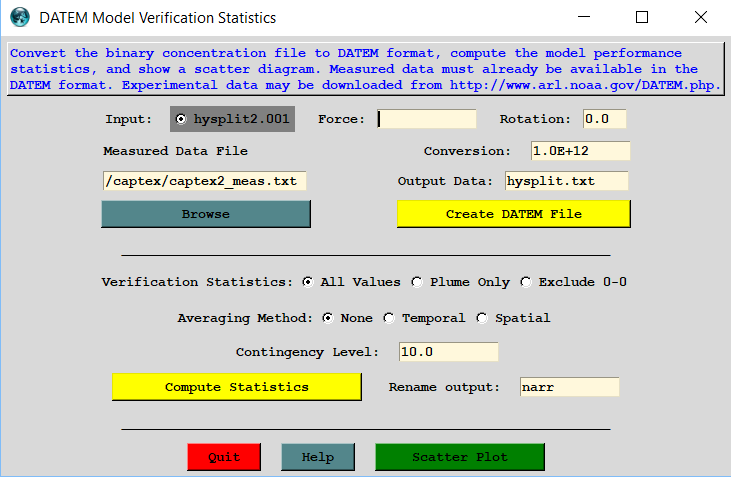Choose Plume Only verification statistics
The height and width of the screenshot is (477, 731).
click(461, 282)
